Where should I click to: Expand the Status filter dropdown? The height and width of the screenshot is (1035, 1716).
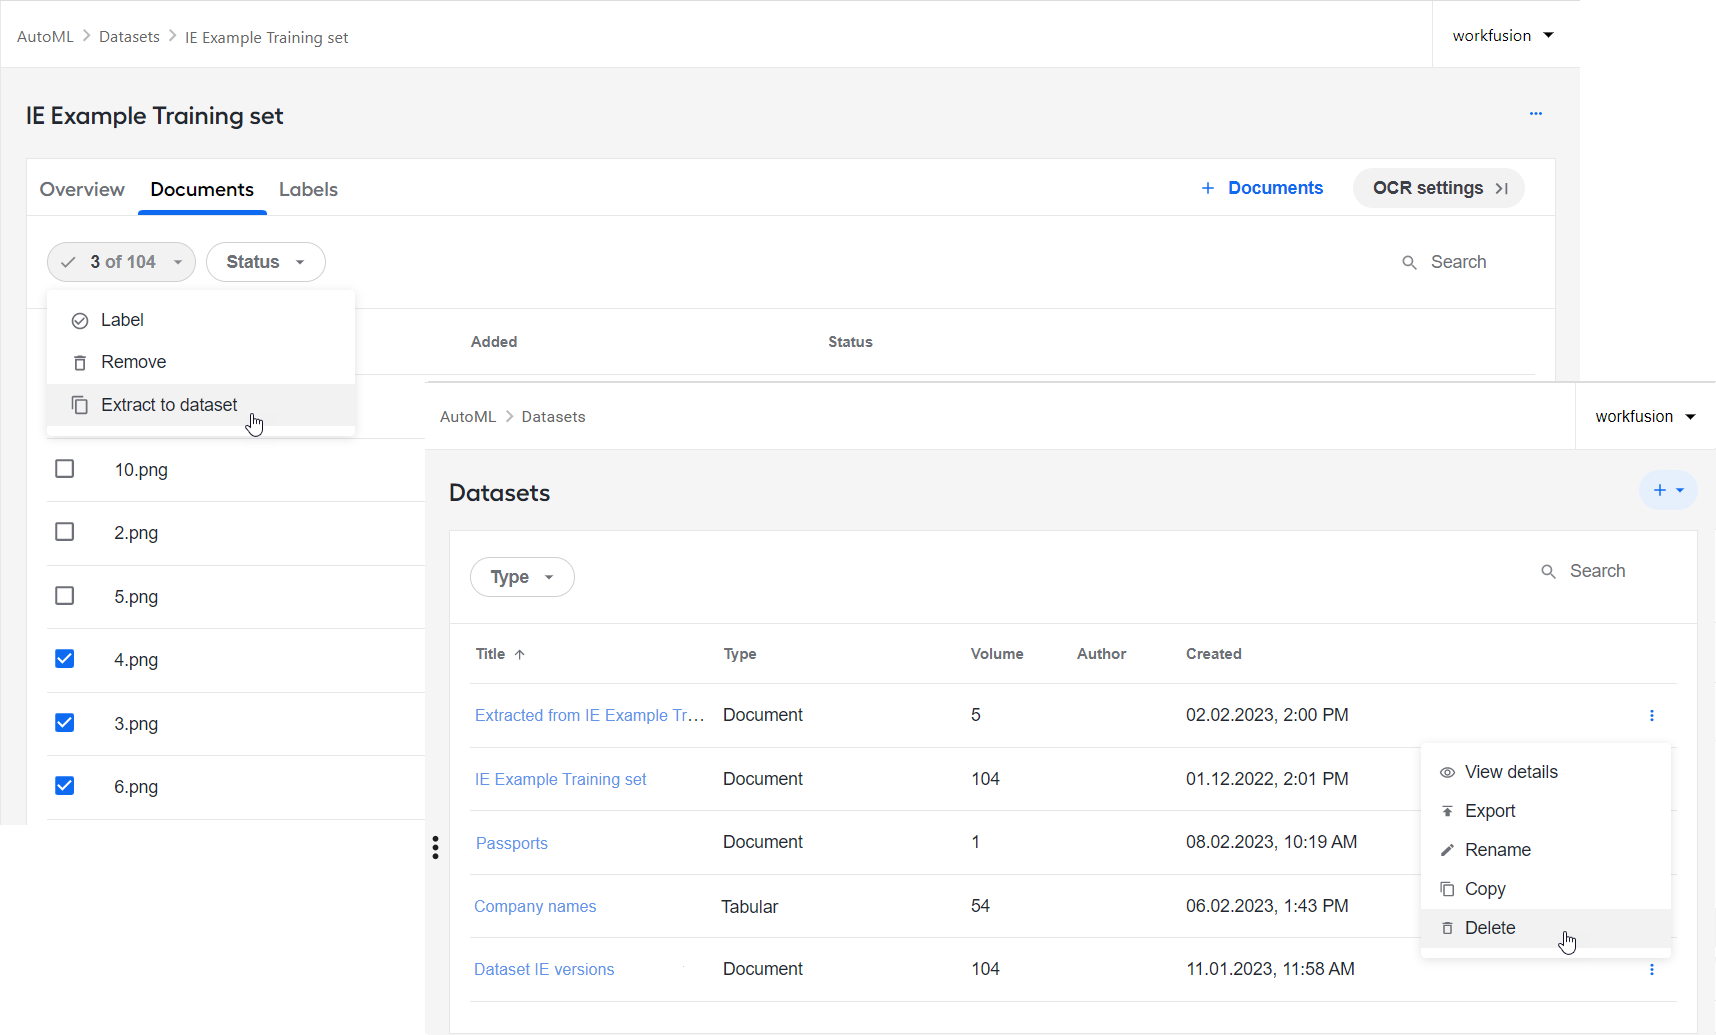click(265, 262)
